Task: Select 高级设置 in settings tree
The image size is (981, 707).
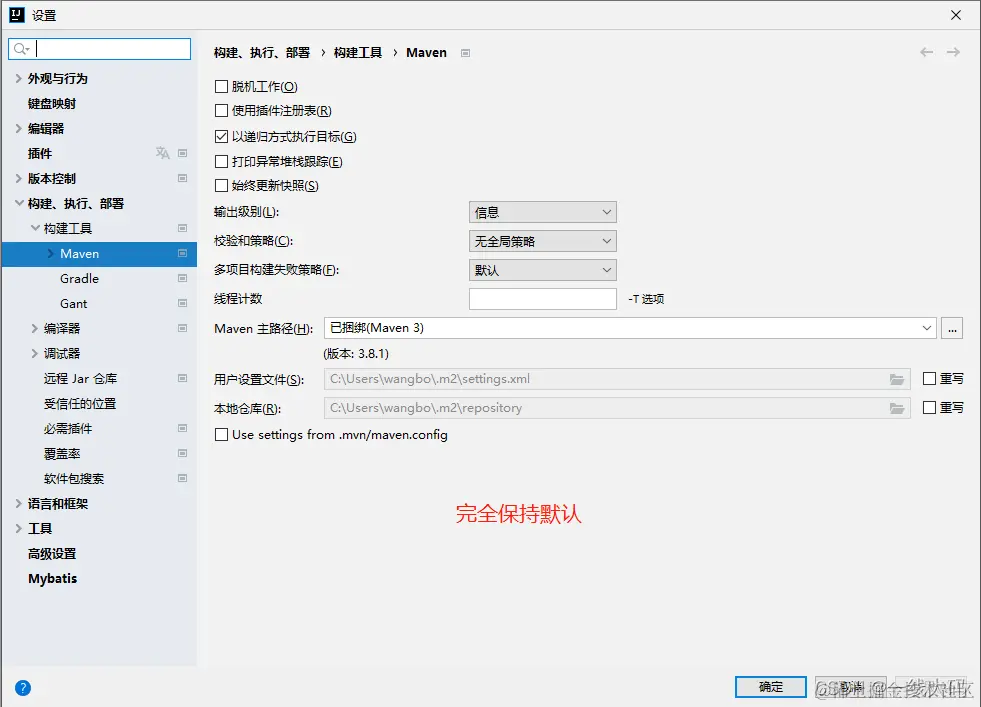Action: point(52,554)
